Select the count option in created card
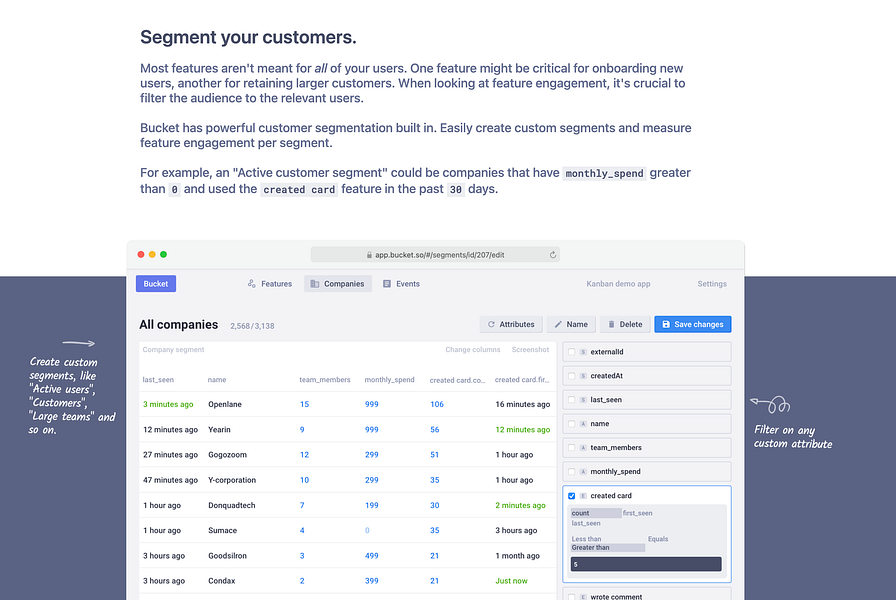This screenshot has width=896, height=600. tap(595, 513)
